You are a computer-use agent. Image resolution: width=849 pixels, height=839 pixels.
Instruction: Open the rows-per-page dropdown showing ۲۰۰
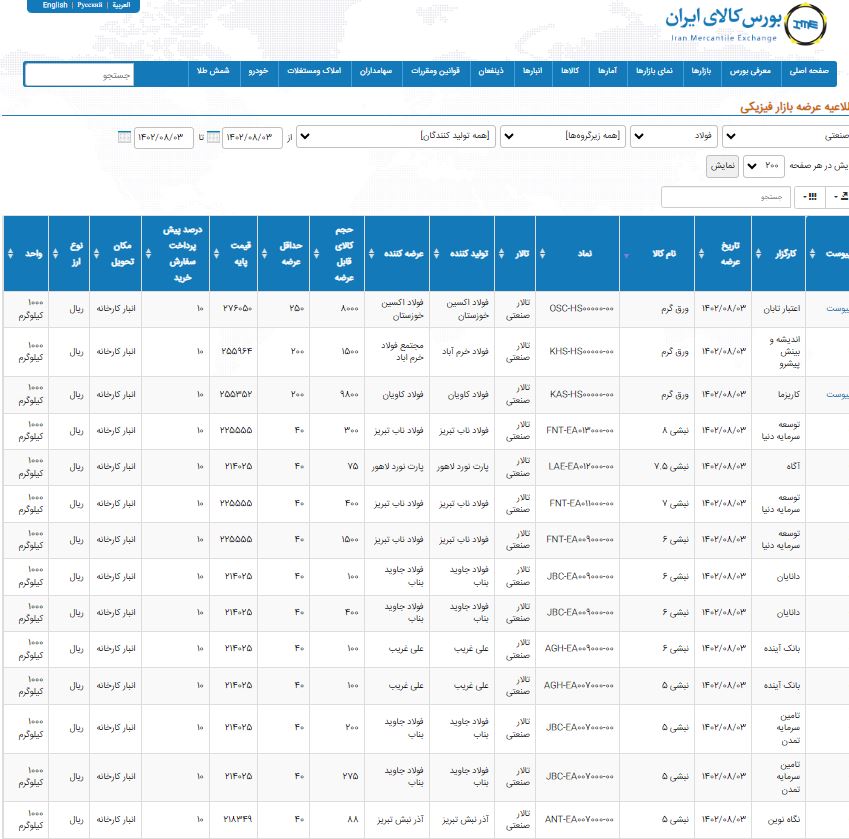[763, 166]
